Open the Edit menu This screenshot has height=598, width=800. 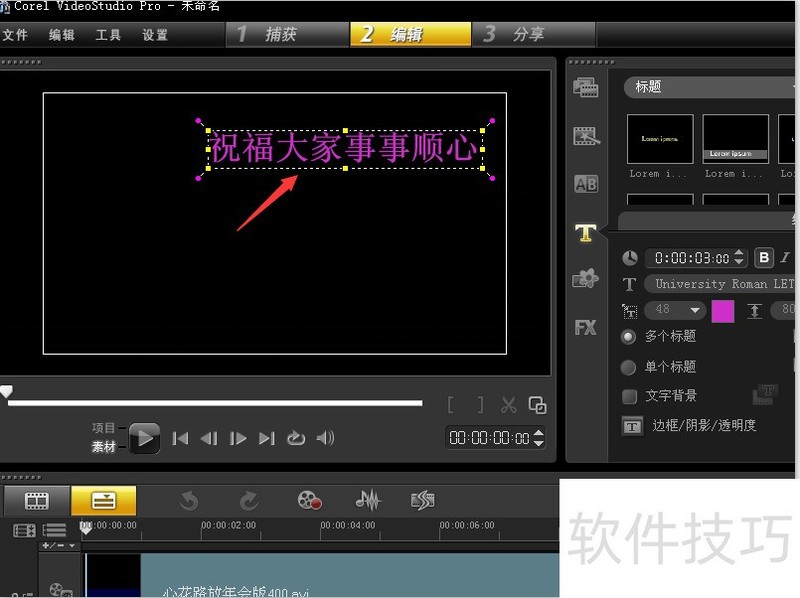tap(62, 35)
